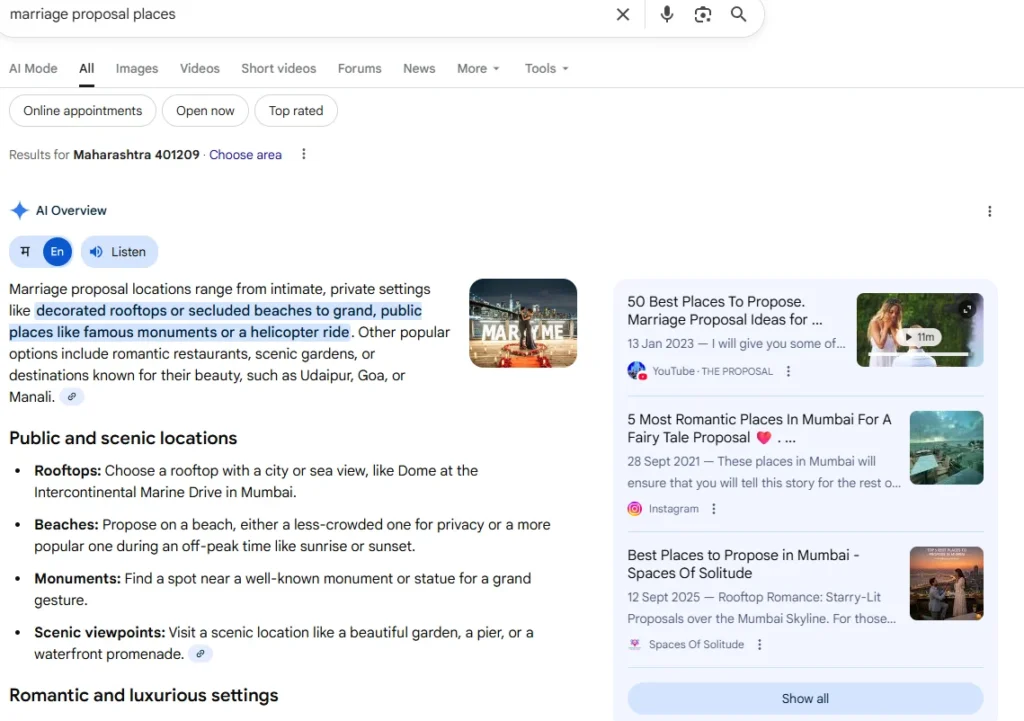The image size is (1024, 721).
Task: Toggle the Open now filter
Action: point(205,111)
